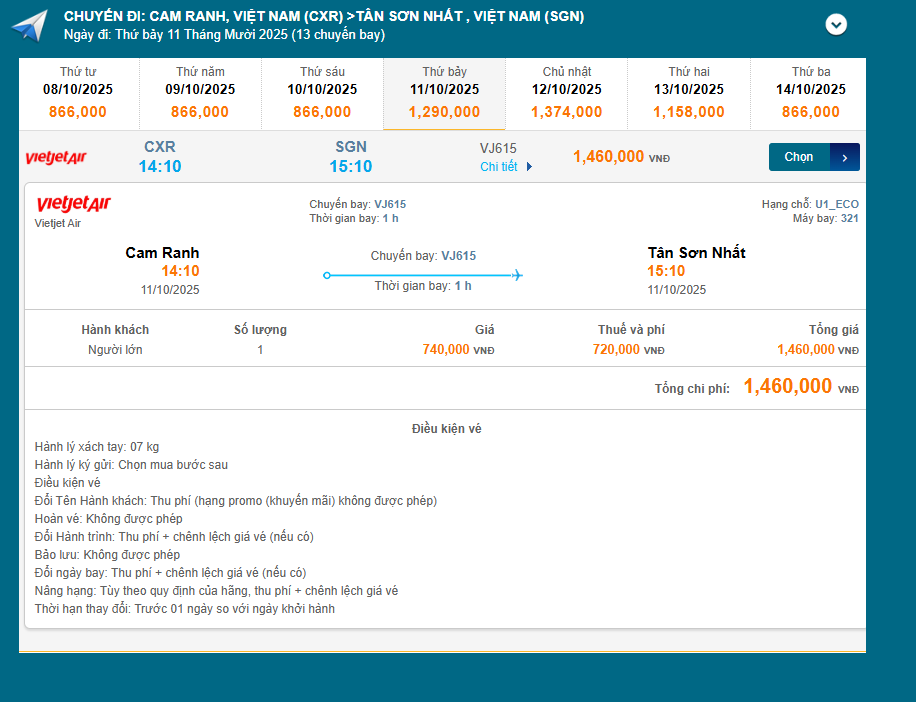The height and width of the screenshot is (702, 916).
Task: Click the origin circle on route line
Action: [x=326, y=275]
